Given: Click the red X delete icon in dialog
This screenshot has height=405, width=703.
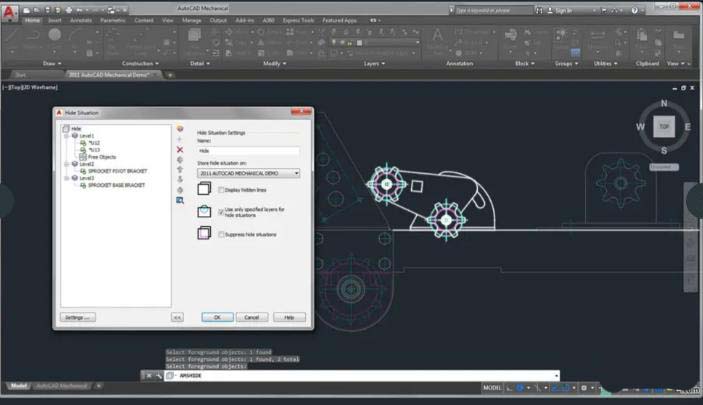Looking at the screenshot, I should [x=180, y=149].
